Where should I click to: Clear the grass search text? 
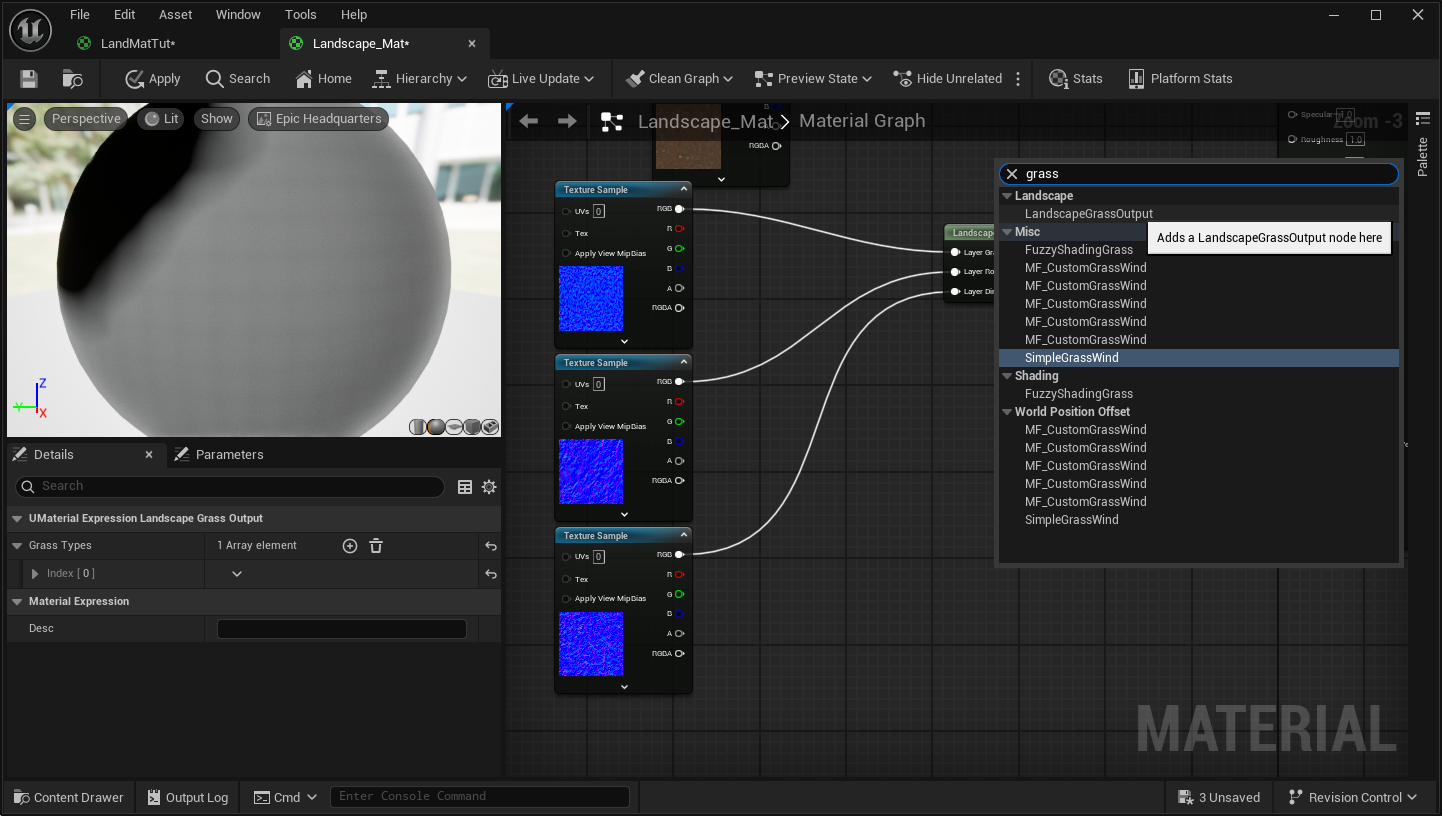(1012, 174)
